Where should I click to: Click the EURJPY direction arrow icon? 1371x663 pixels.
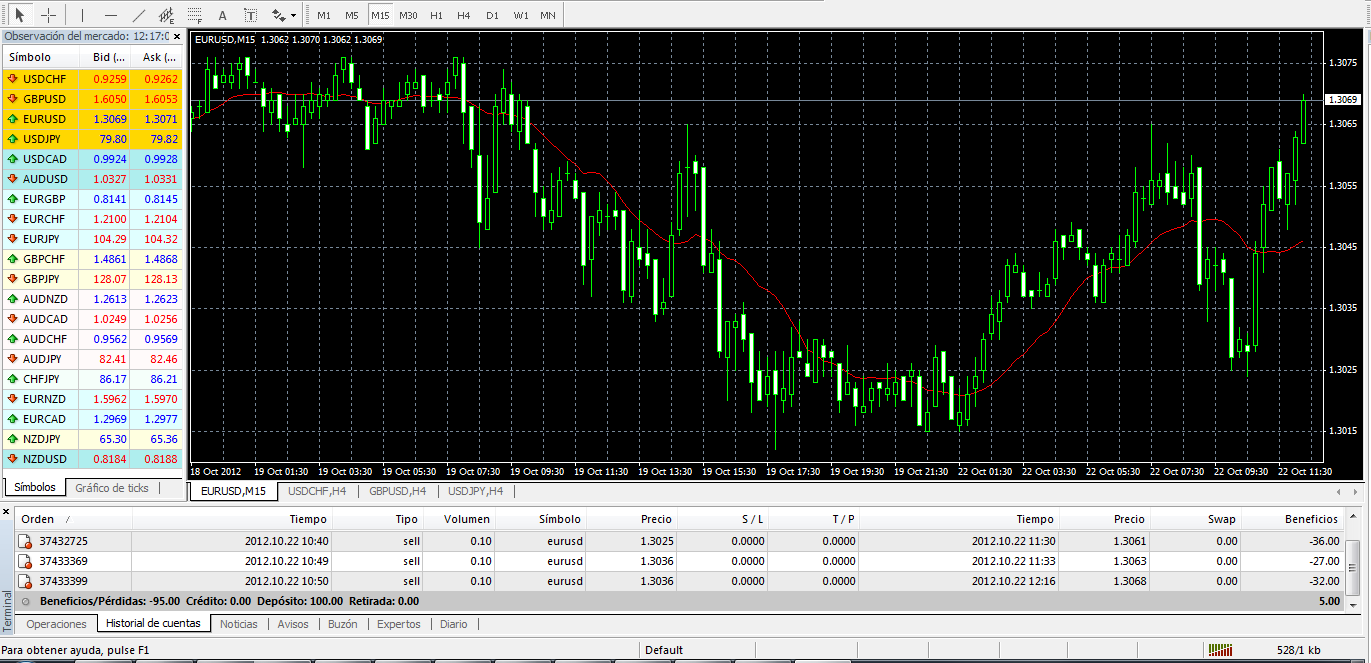coord(12,239)
